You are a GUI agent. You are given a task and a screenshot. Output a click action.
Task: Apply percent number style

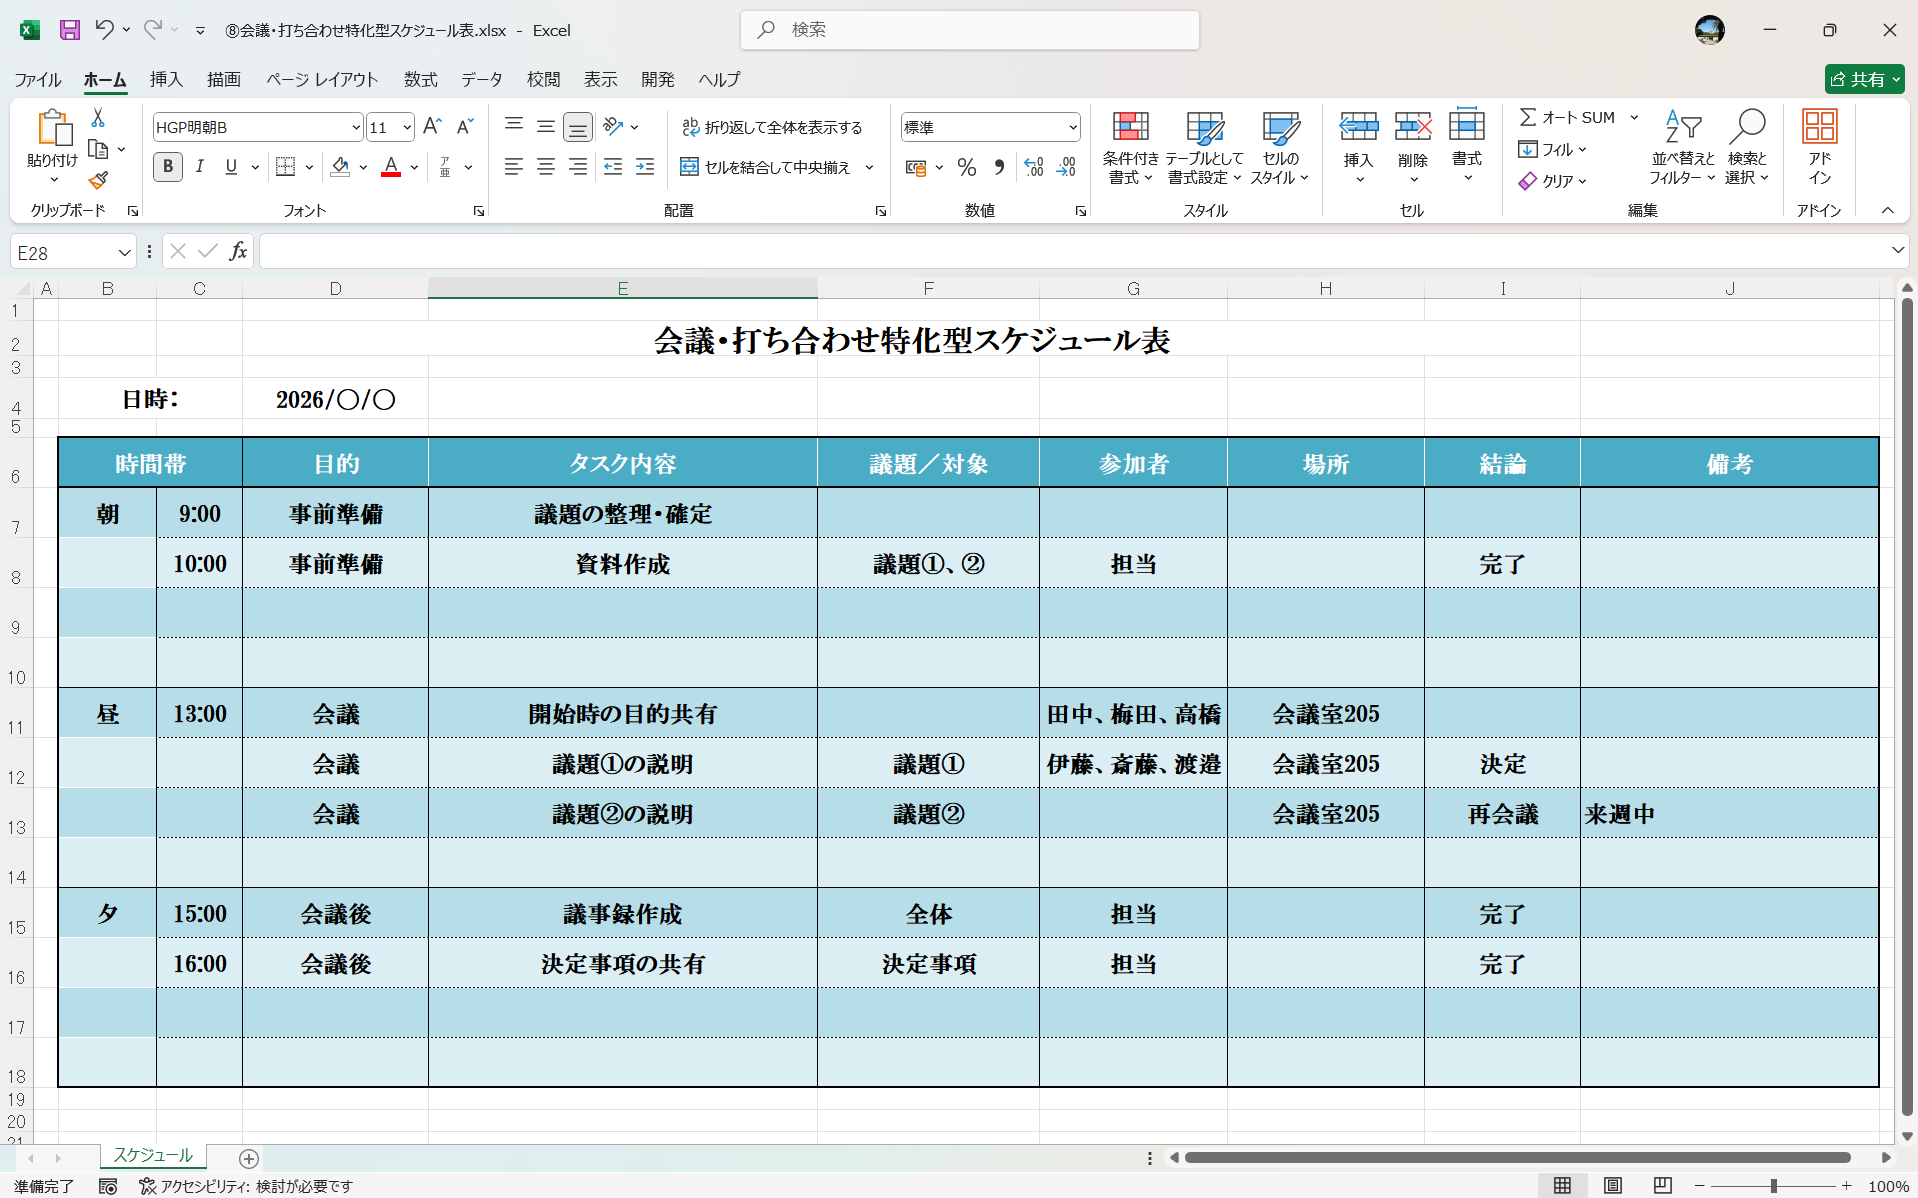pyautogui.click(x=966, y=167)
